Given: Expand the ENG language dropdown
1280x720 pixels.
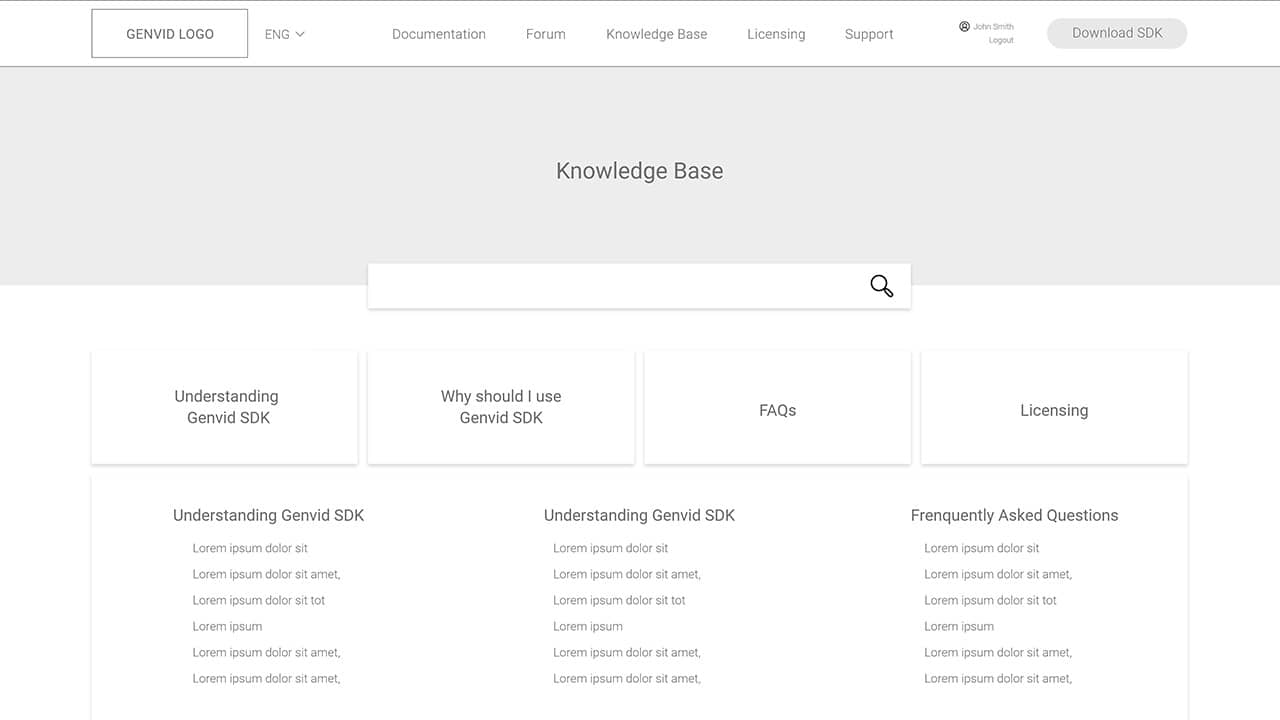Looking at the screenshot, I should point(285,34).
